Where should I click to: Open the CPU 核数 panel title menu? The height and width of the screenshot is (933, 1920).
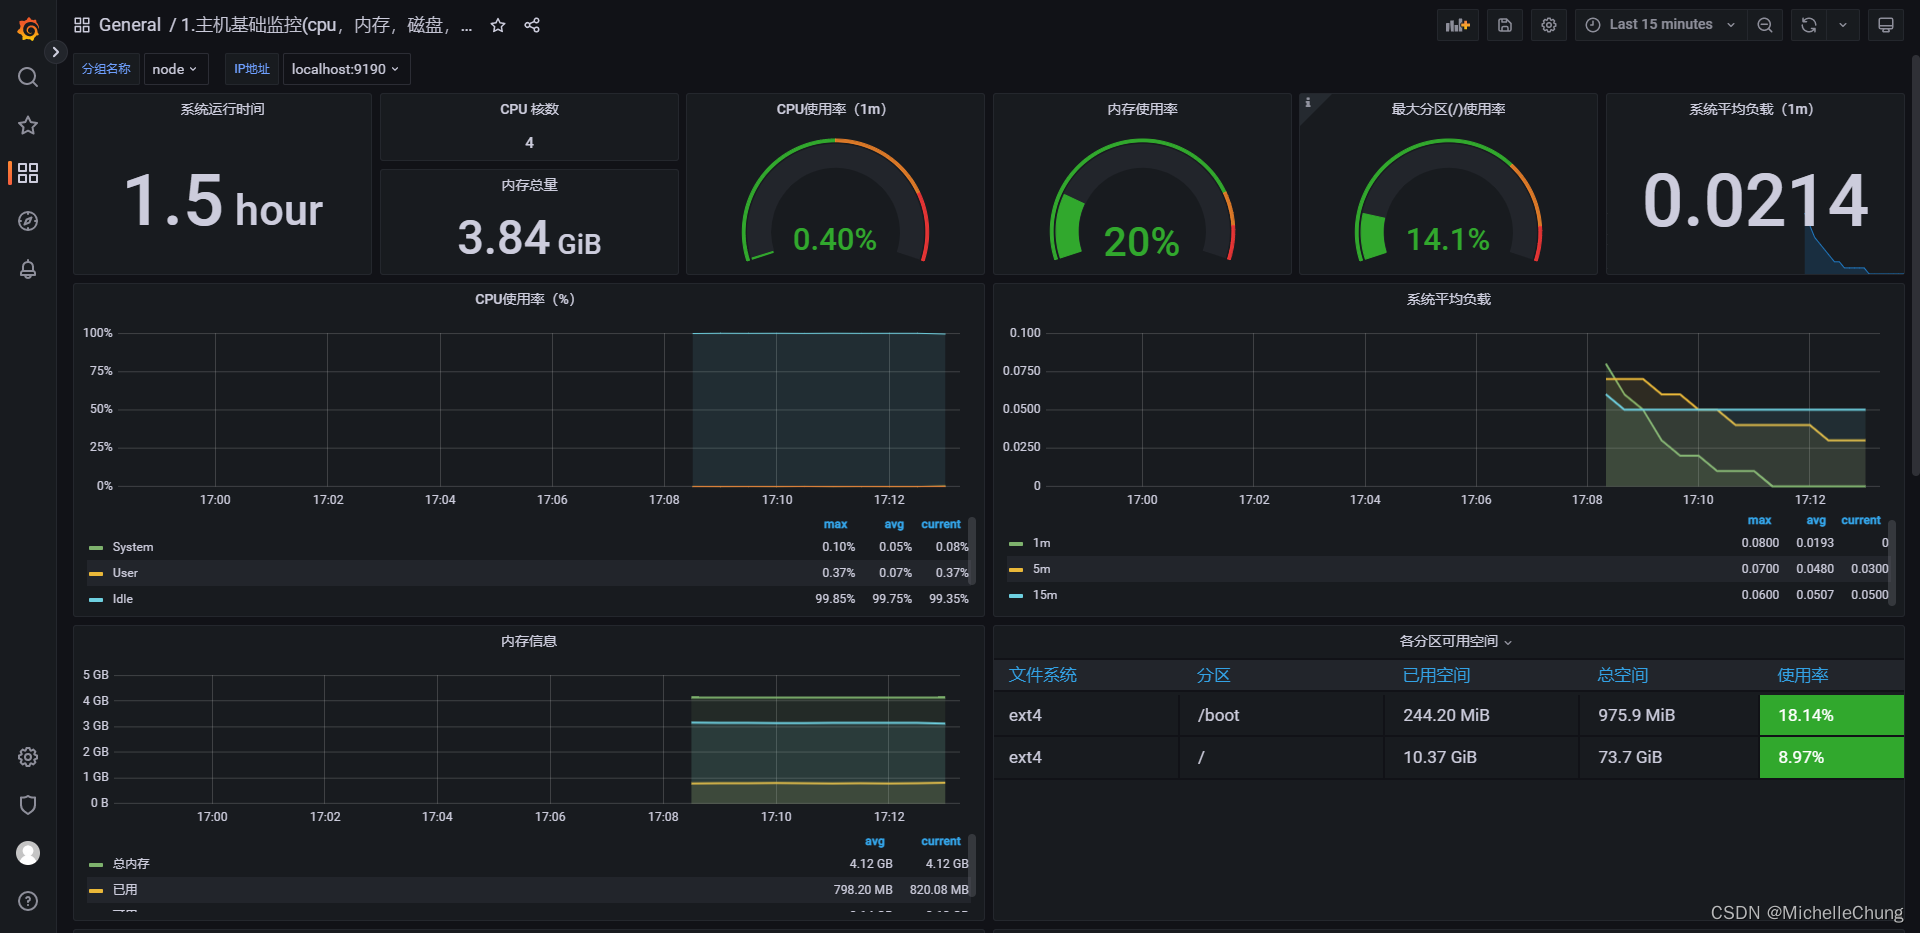tap(529, 109)
